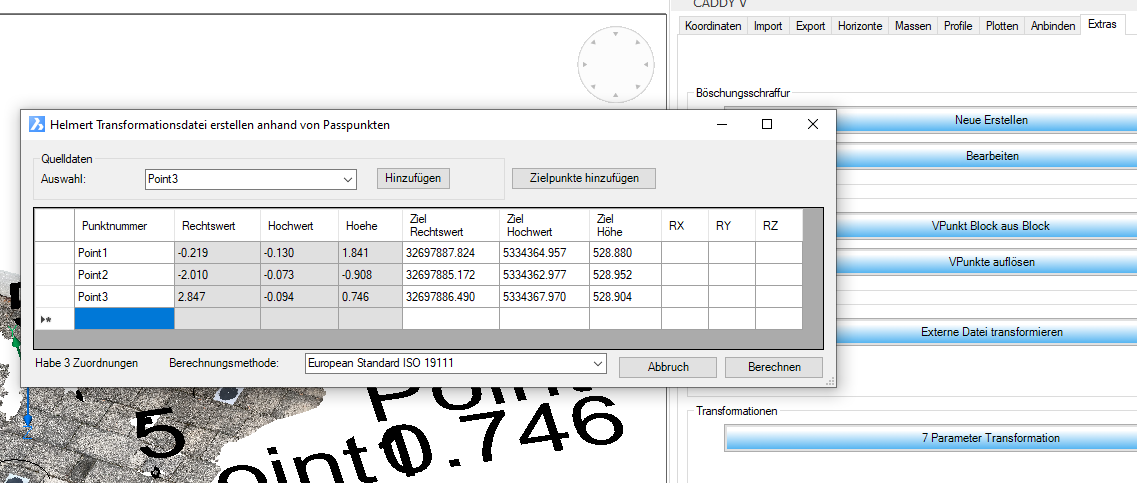The image size is (1137, 483).
Task: Switch to the Koordinaten tab
Action: click(713, 26)
